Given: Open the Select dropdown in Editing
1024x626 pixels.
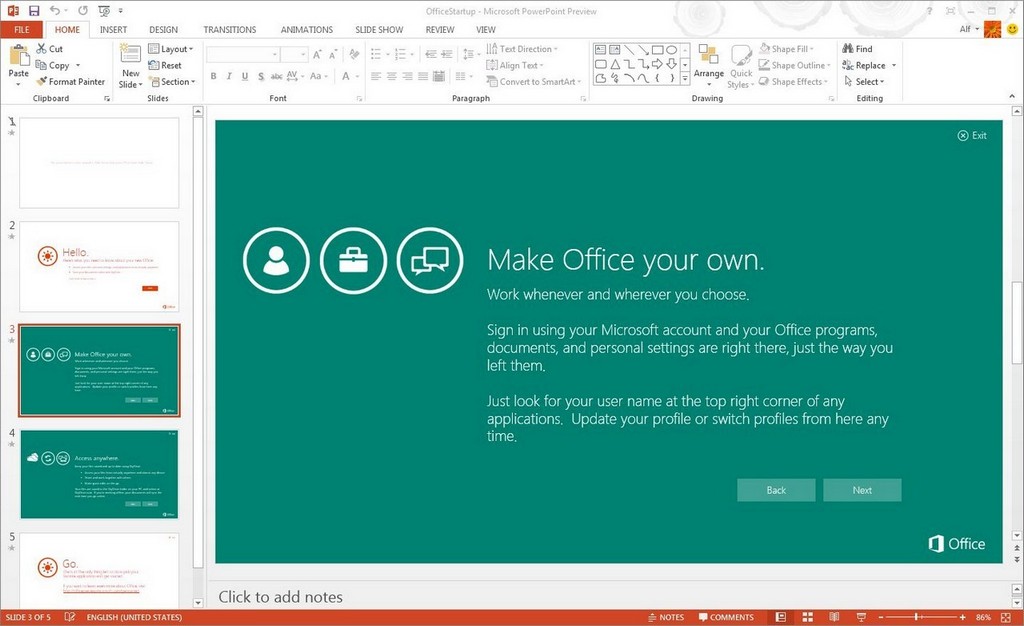Looking at the screenshot, I should coord(863,82).
